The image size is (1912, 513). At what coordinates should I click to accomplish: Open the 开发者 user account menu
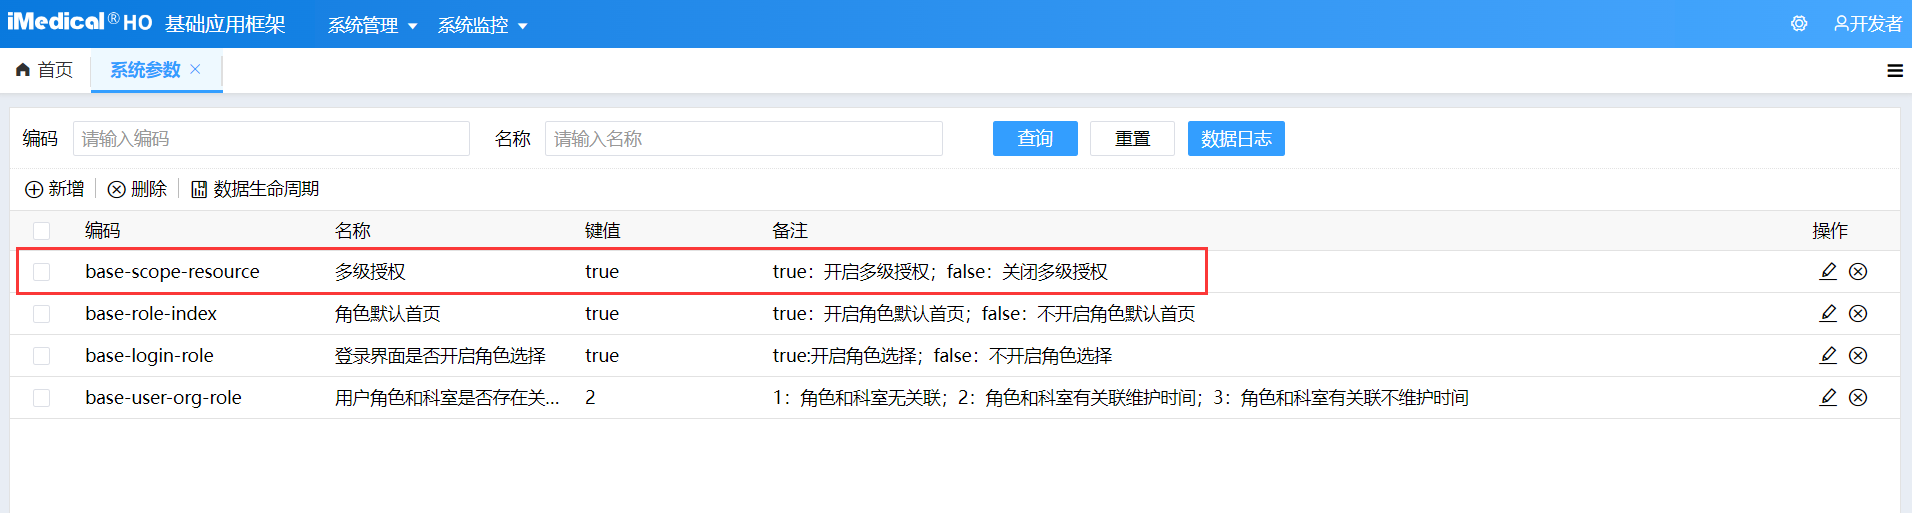1867,24
